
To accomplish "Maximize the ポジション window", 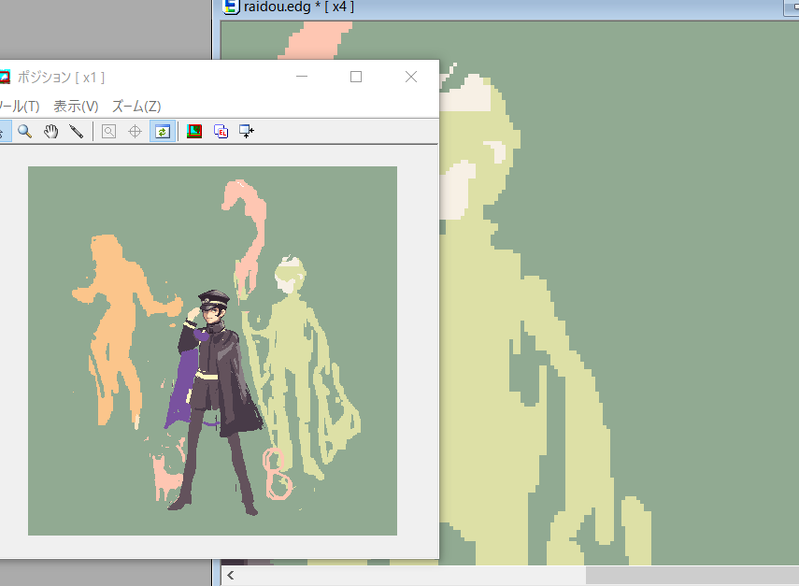I will [x=356, y=76].
